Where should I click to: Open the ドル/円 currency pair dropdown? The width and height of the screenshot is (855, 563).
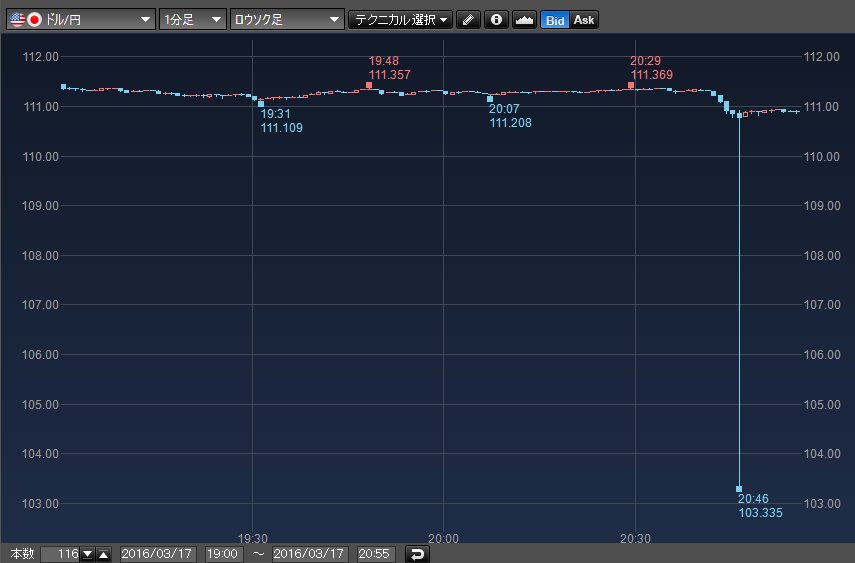[x=81, y=20]
